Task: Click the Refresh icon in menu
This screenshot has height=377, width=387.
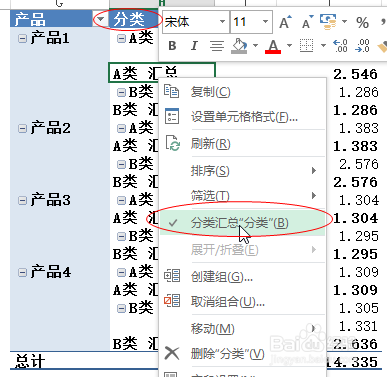Action: (x=173, y=143)
